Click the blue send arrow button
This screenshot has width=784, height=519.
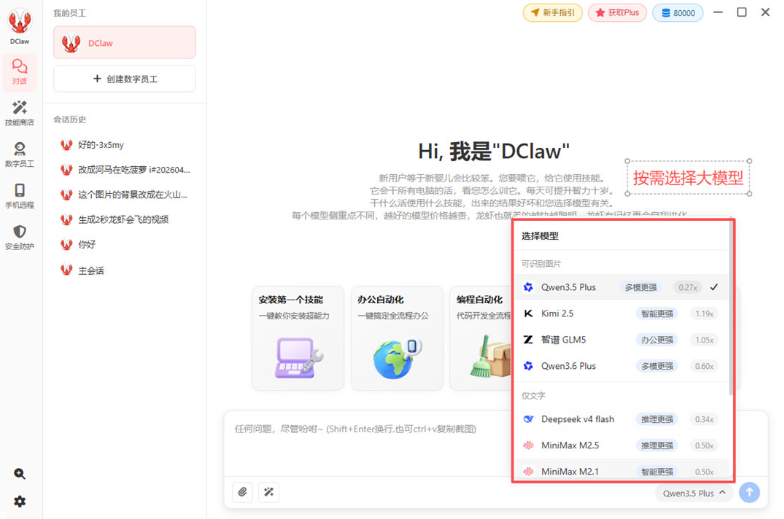pos(749,492)
